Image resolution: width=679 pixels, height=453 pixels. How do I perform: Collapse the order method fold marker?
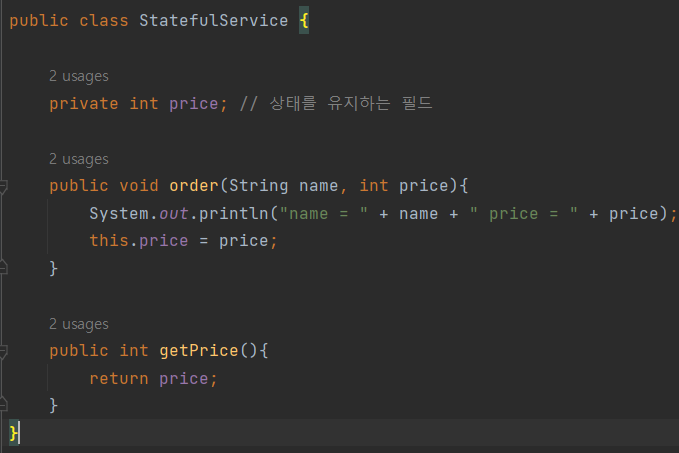tap(3, 187)
